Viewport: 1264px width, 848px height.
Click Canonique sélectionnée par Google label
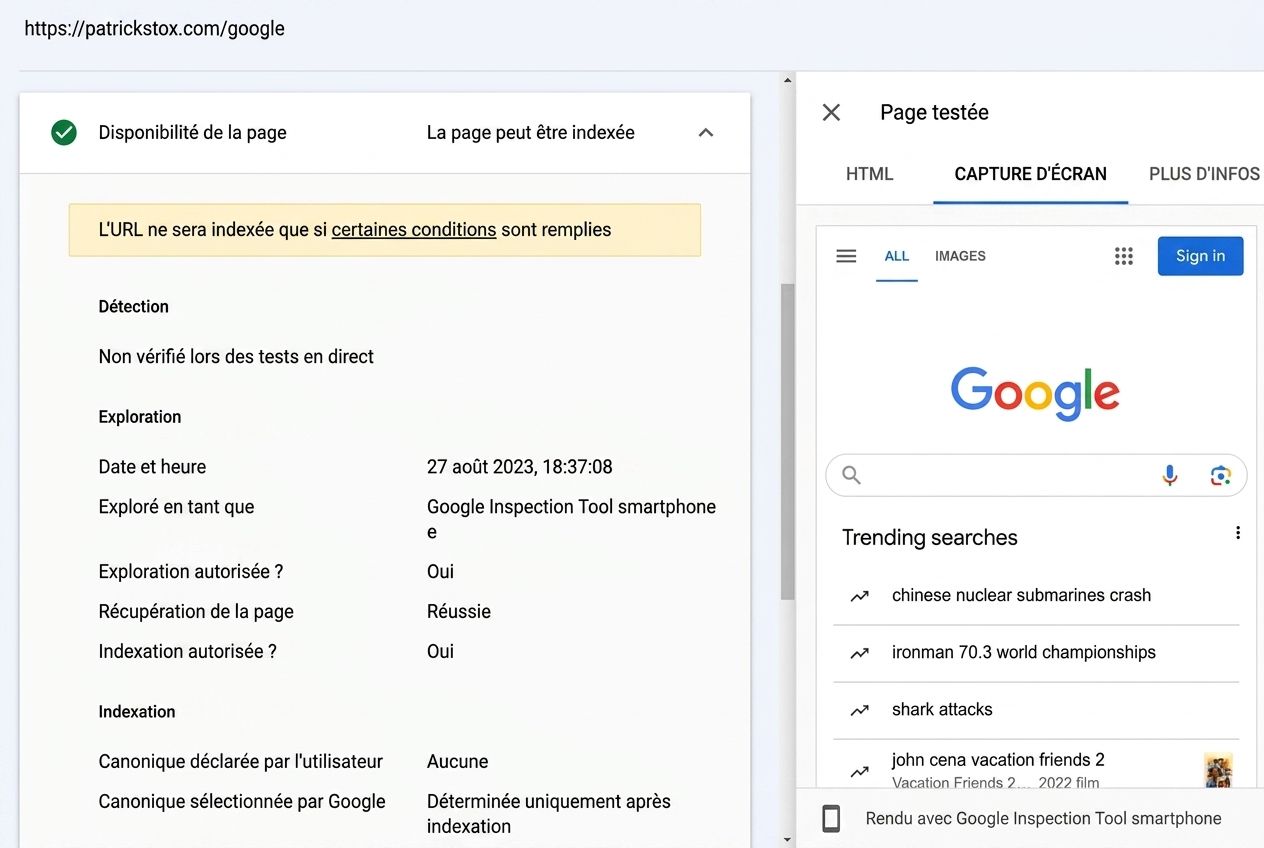242,801
